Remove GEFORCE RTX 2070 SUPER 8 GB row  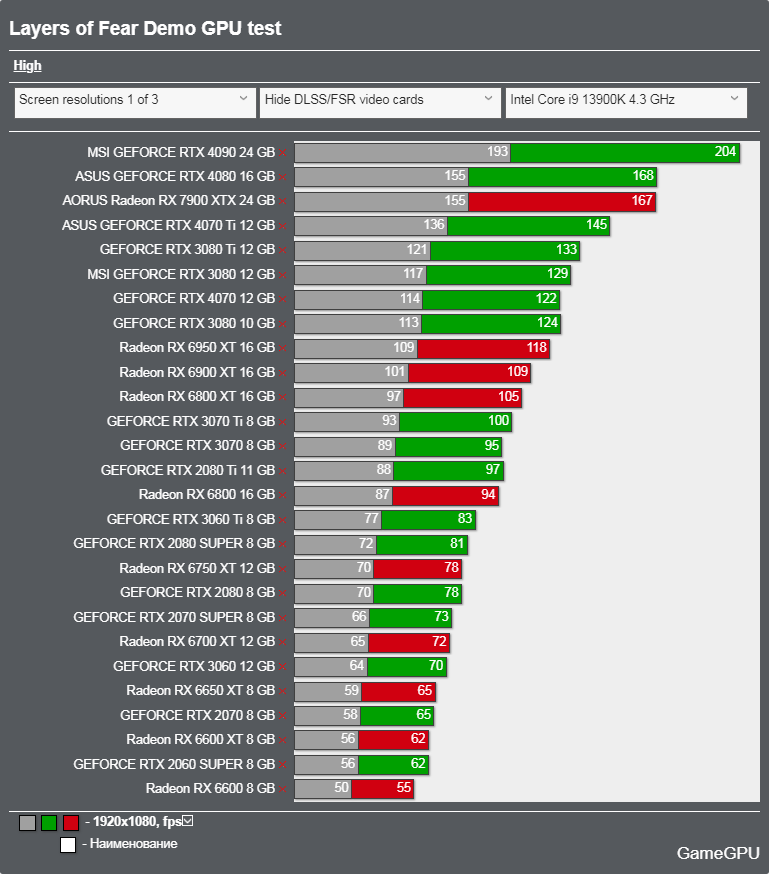point(283,618)
